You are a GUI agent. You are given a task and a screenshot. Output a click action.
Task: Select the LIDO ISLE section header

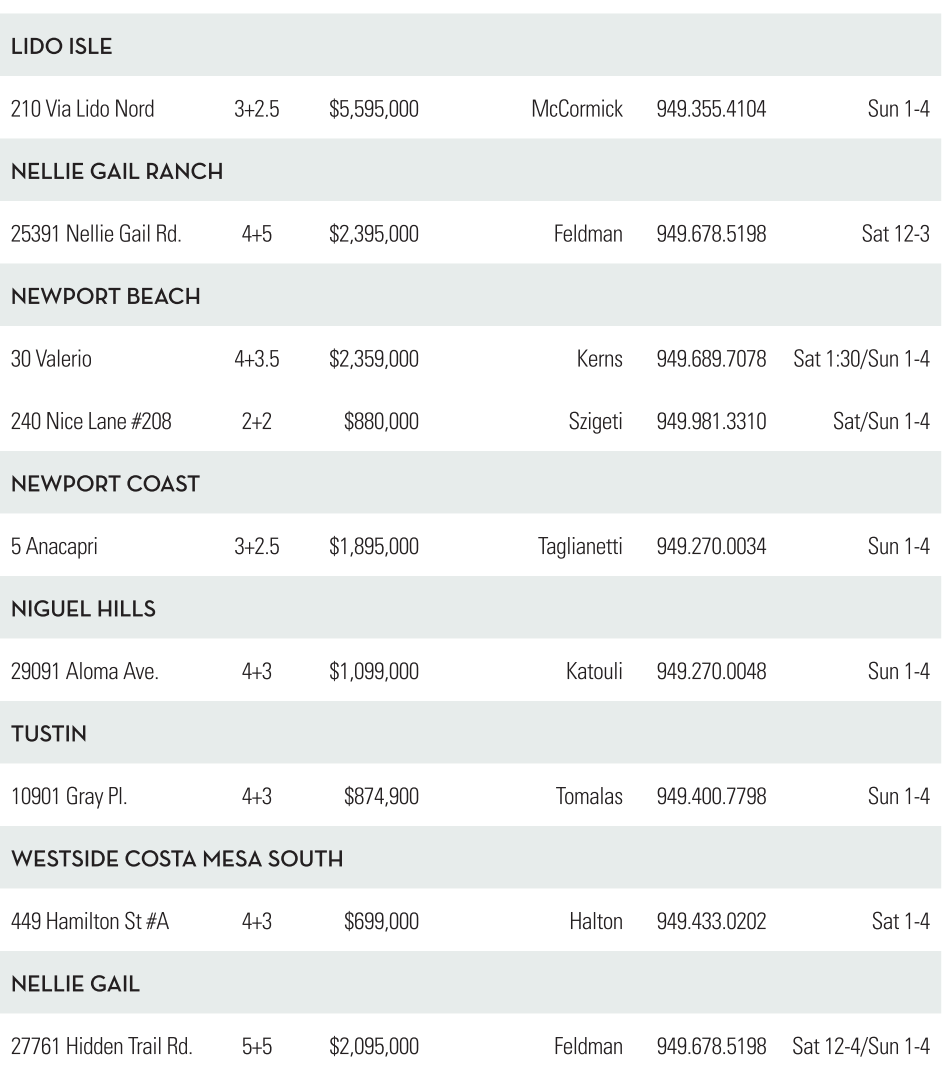pos(60,45)
